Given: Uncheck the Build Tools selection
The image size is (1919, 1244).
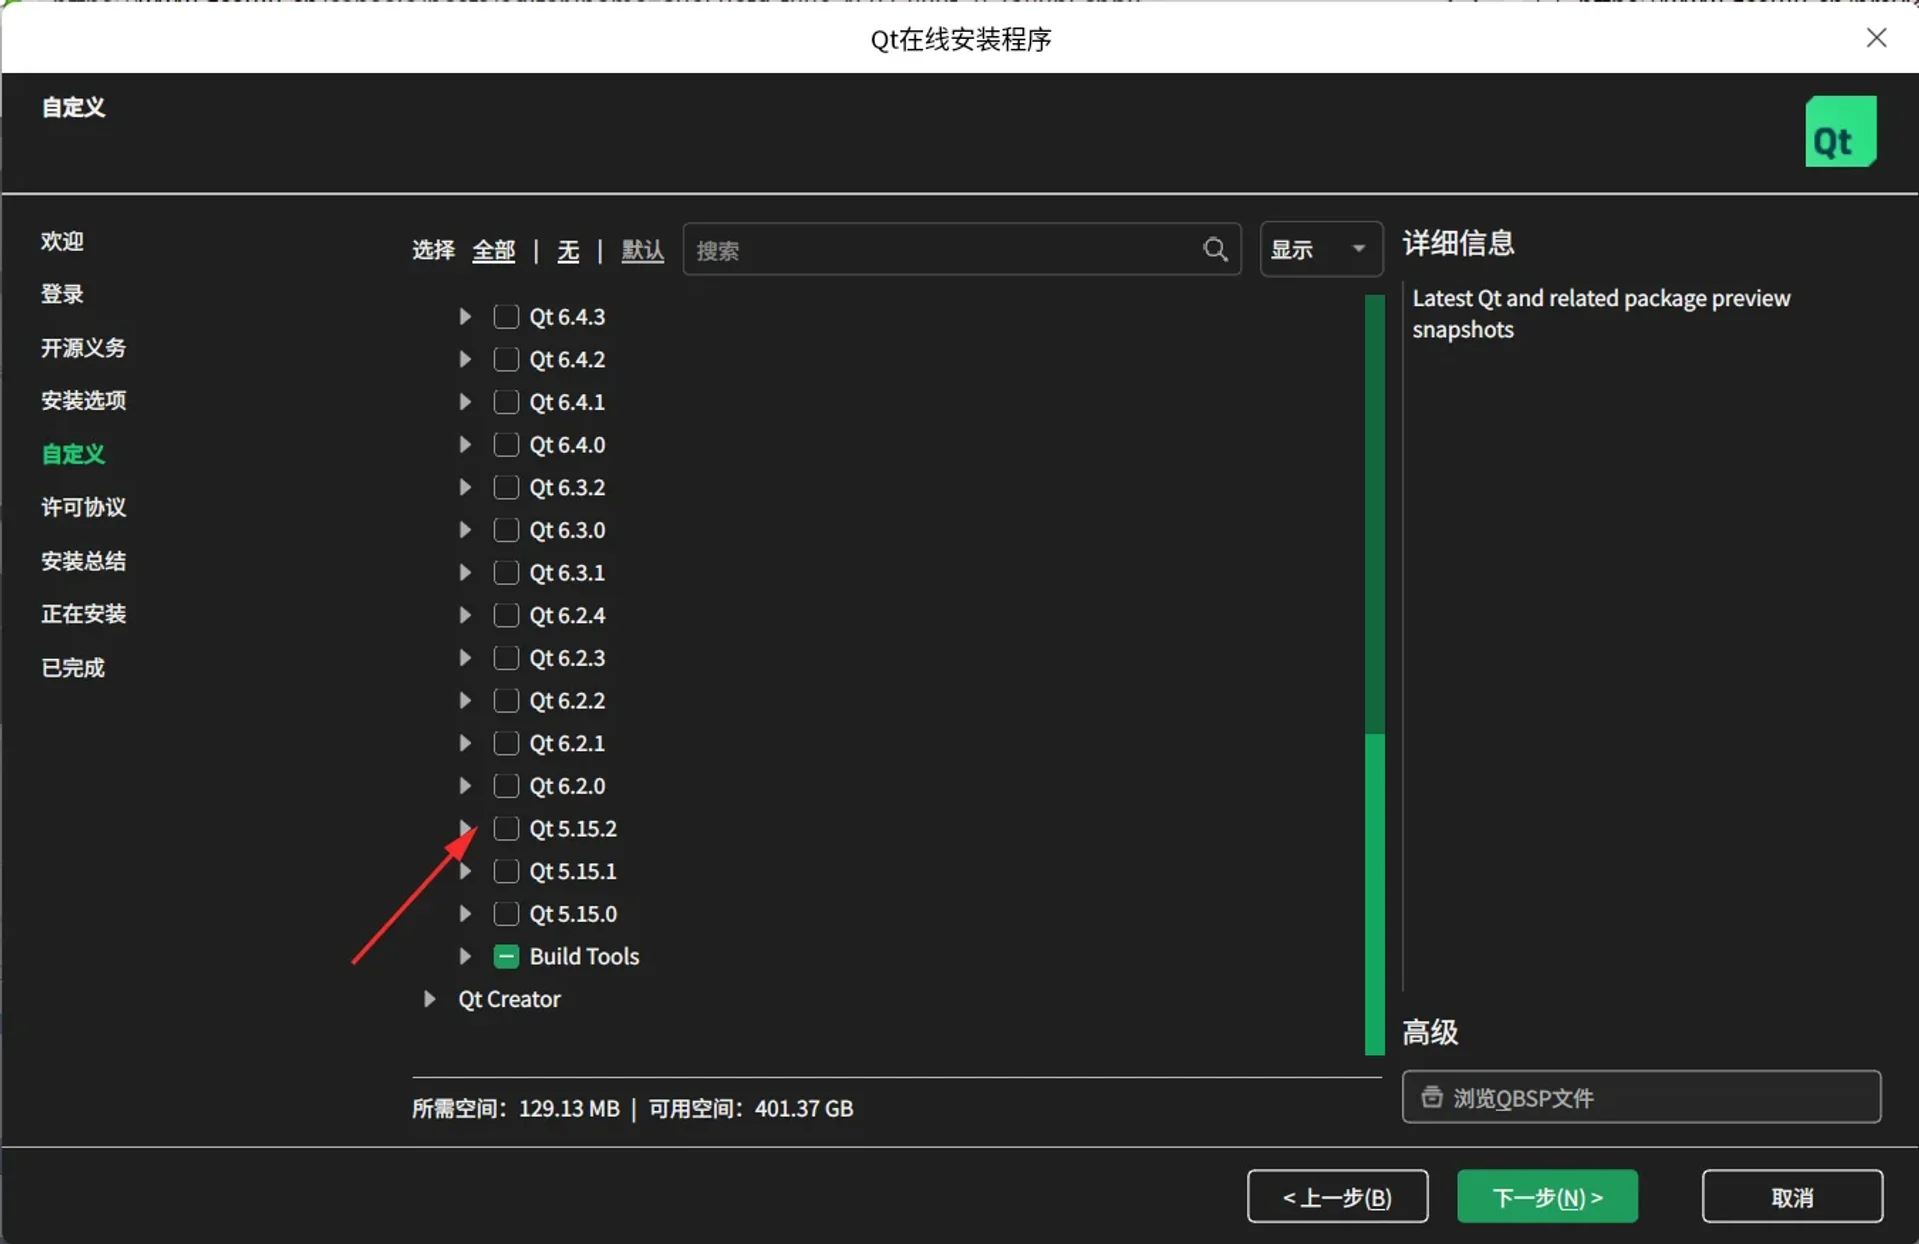Looking at the screenshot, I should coord(505,956).
